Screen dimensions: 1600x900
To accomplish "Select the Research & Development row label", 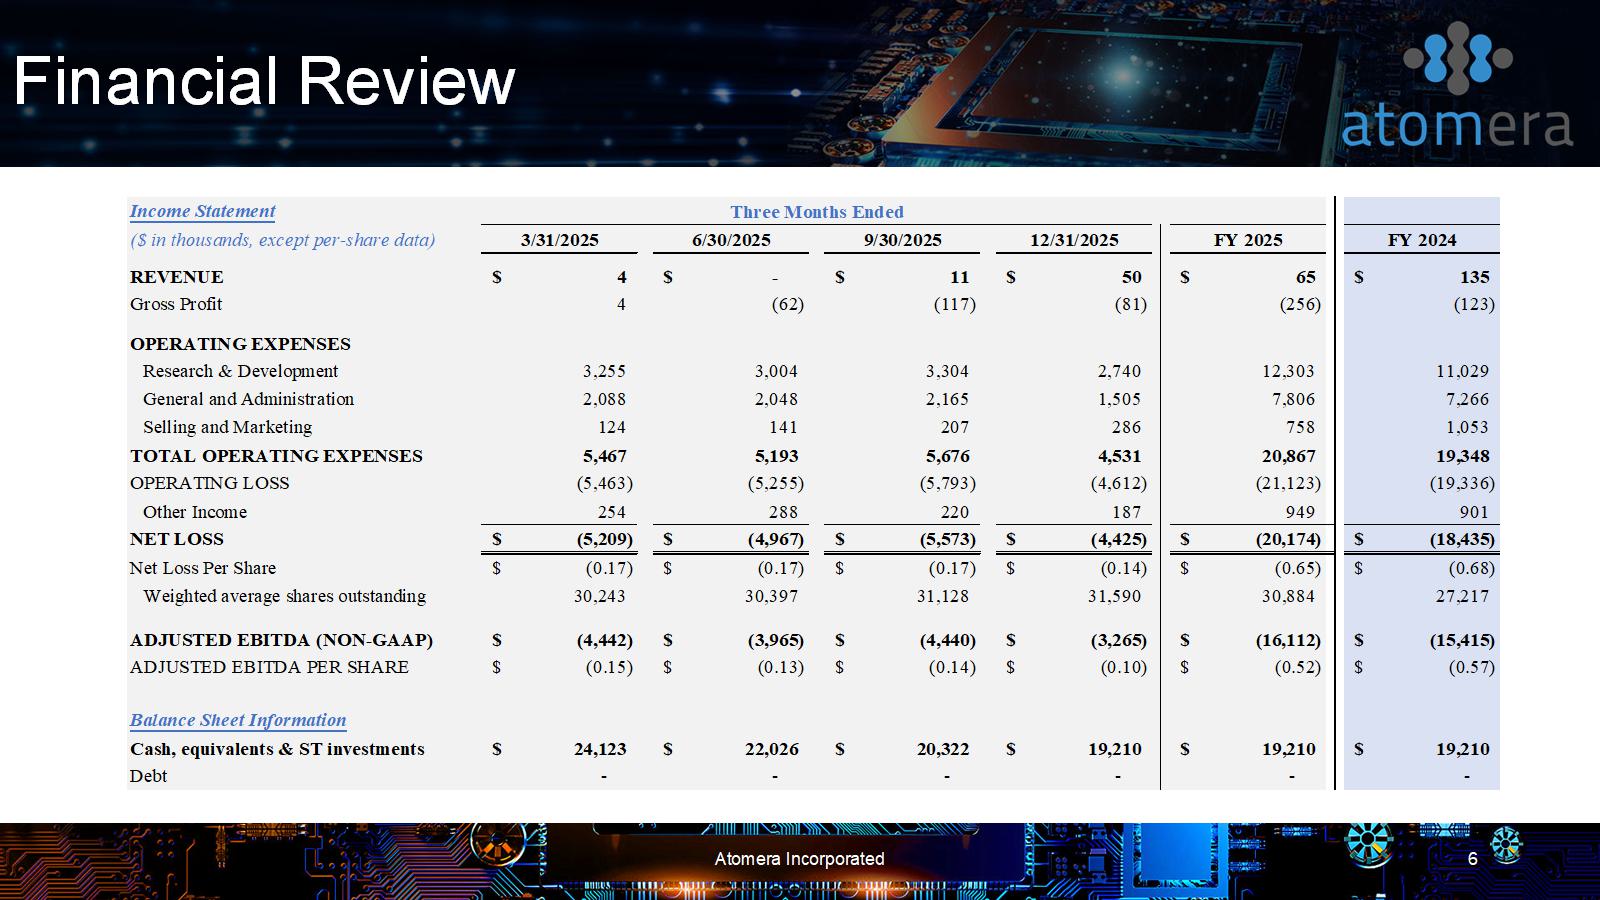I will point(240,371).
